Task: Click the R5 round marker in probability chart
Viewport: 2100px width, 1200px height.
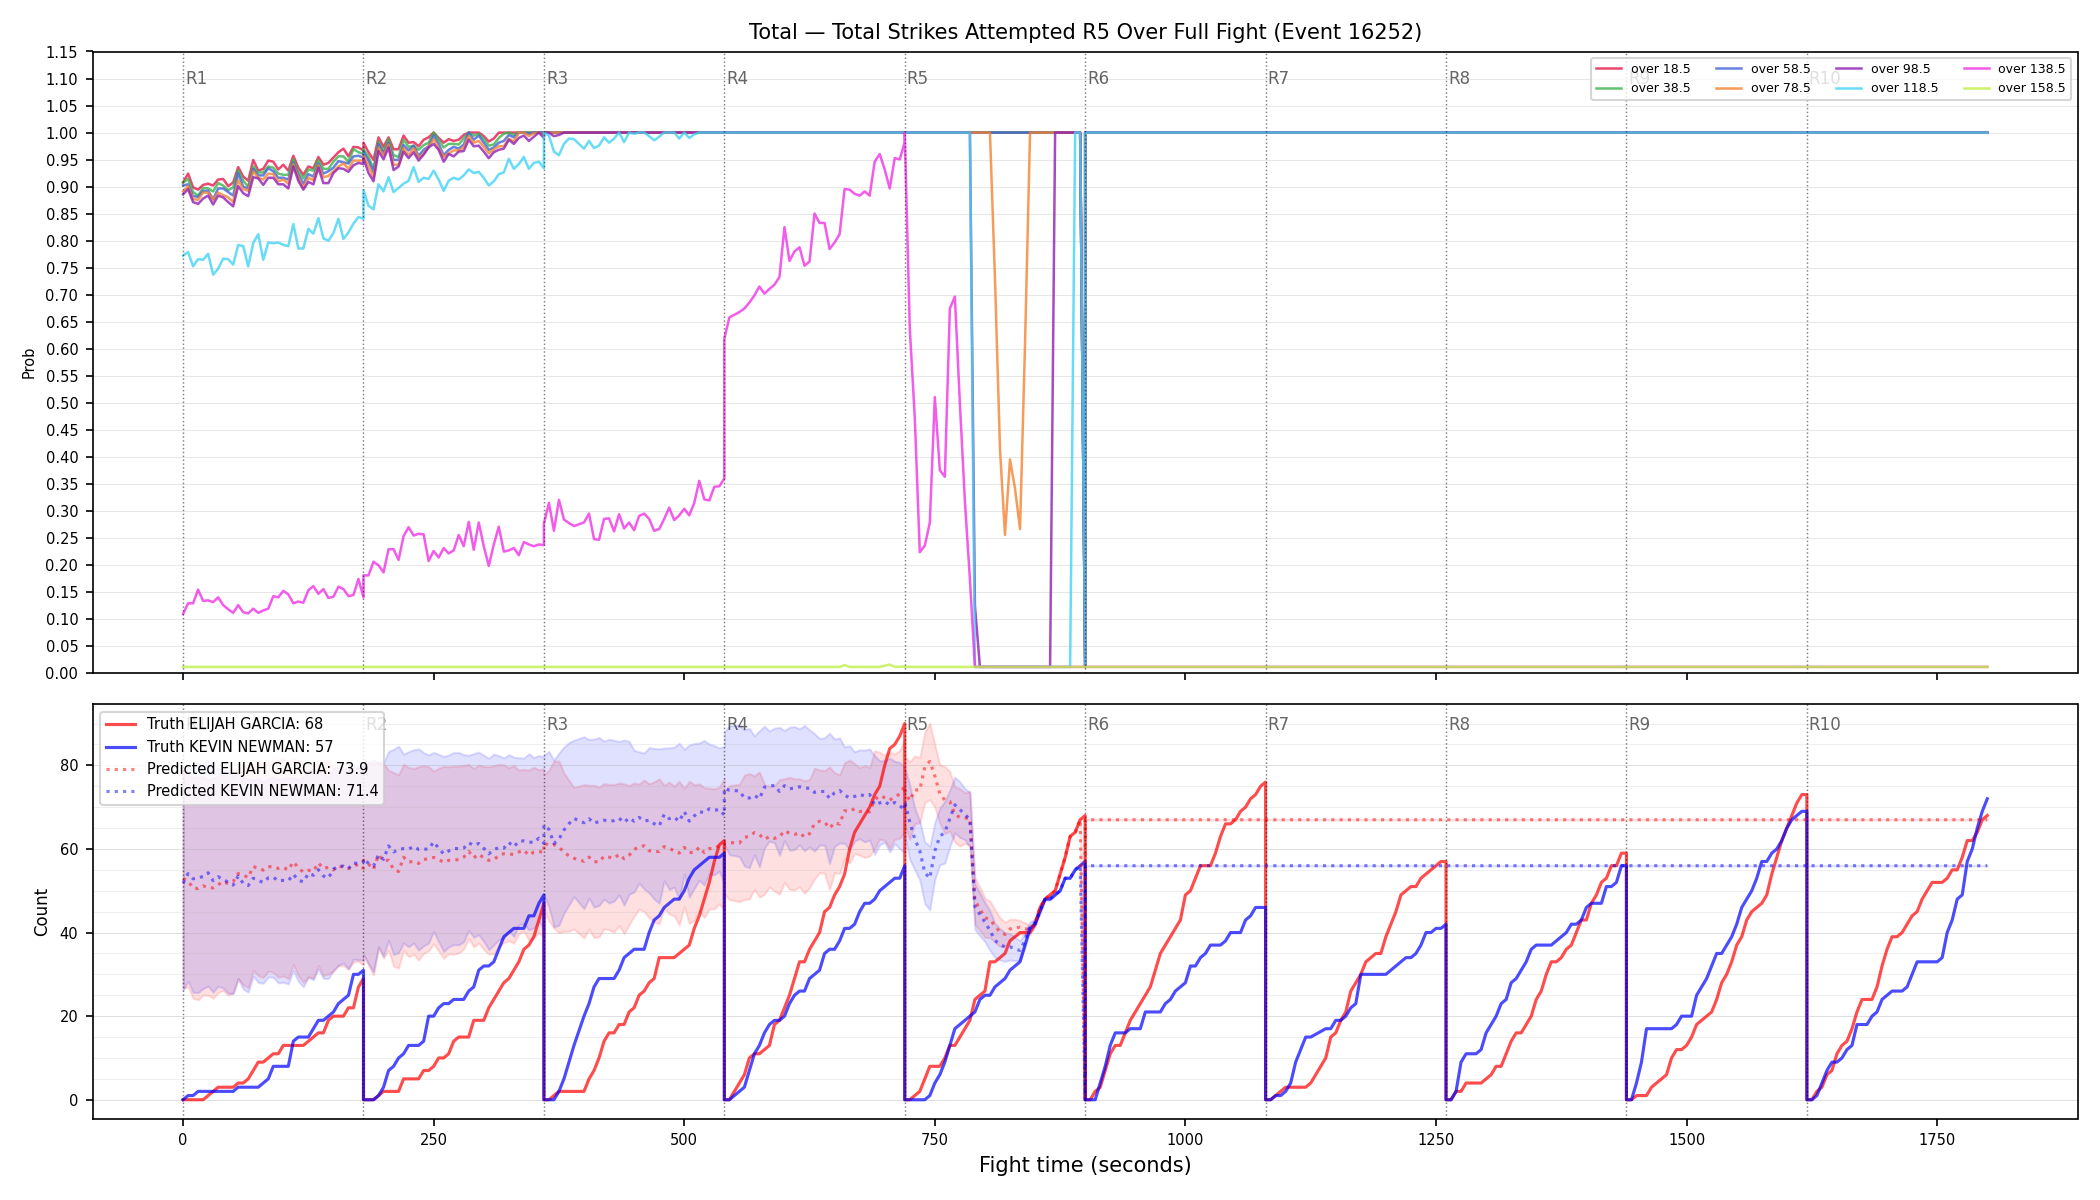Action: click(917, 78)
